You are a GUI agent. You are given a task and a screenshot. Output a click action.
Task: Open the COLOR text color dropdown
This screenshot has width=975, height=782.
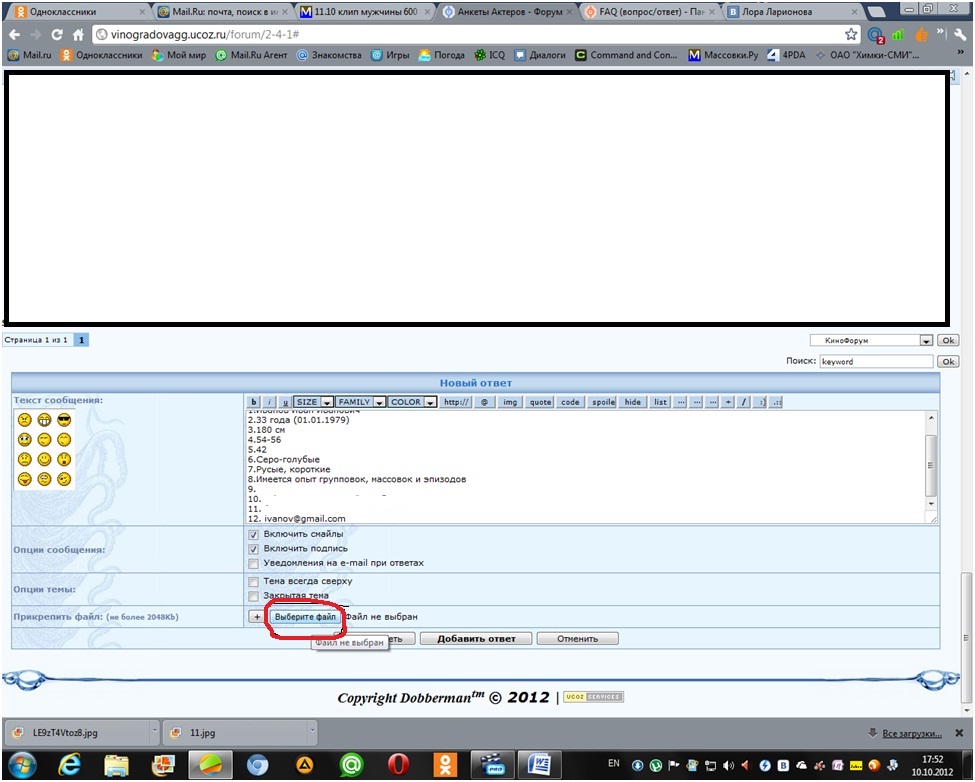412,402
